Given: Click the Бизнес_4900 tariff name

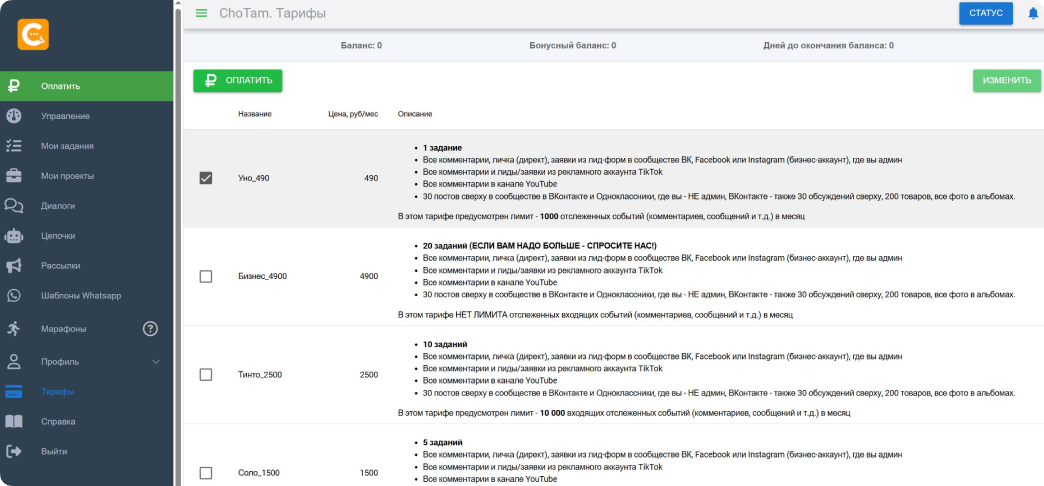Looking at the screenshot, I should [x=262, y=276].
